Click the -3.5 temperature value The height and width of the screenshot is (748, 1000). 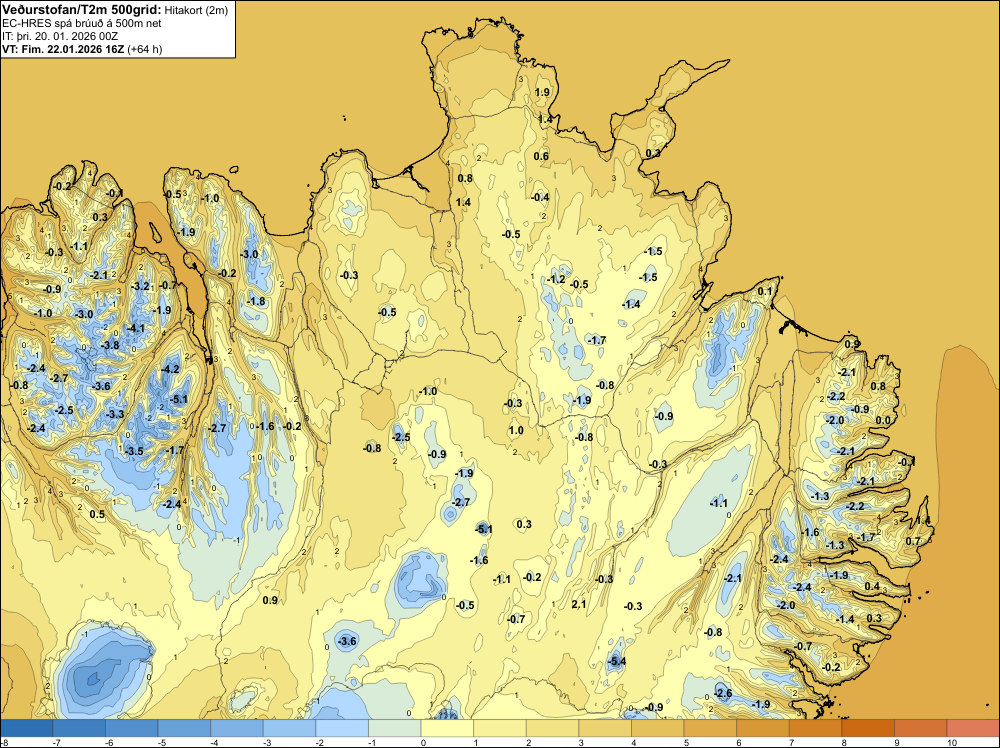tap(134, 451)
